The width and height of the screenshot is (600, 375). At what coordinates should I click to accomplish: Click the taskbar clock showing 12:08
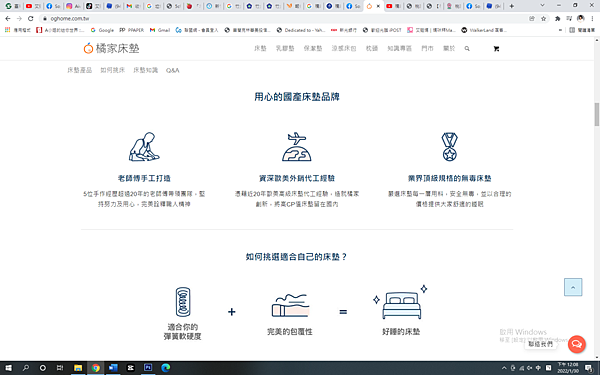(x=568, y=368)
